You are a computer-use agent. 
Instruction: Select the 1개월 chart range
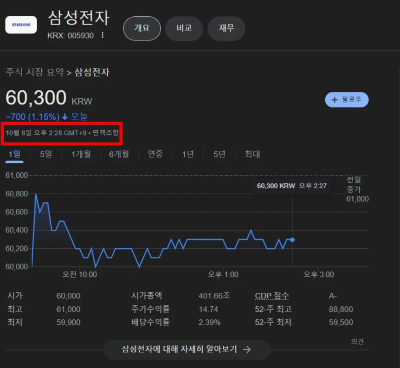pyautogui.click(x=81, y=154)
